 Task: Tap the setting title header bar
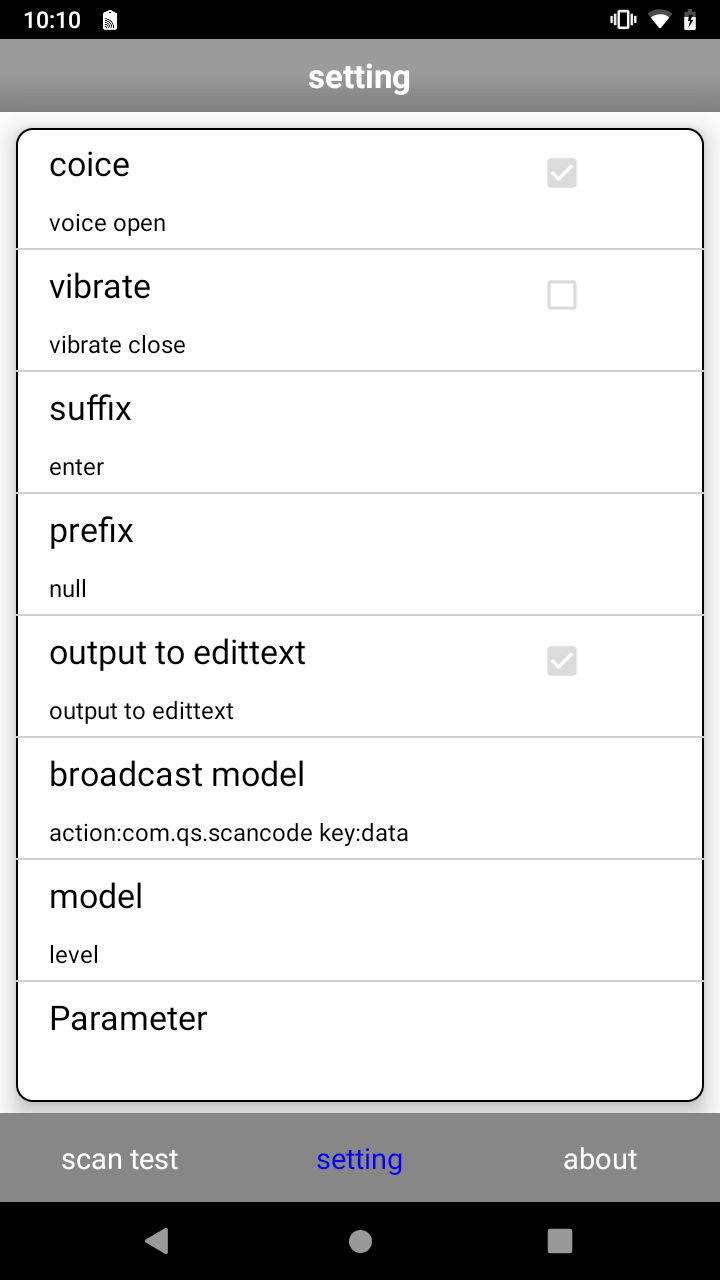360,77
